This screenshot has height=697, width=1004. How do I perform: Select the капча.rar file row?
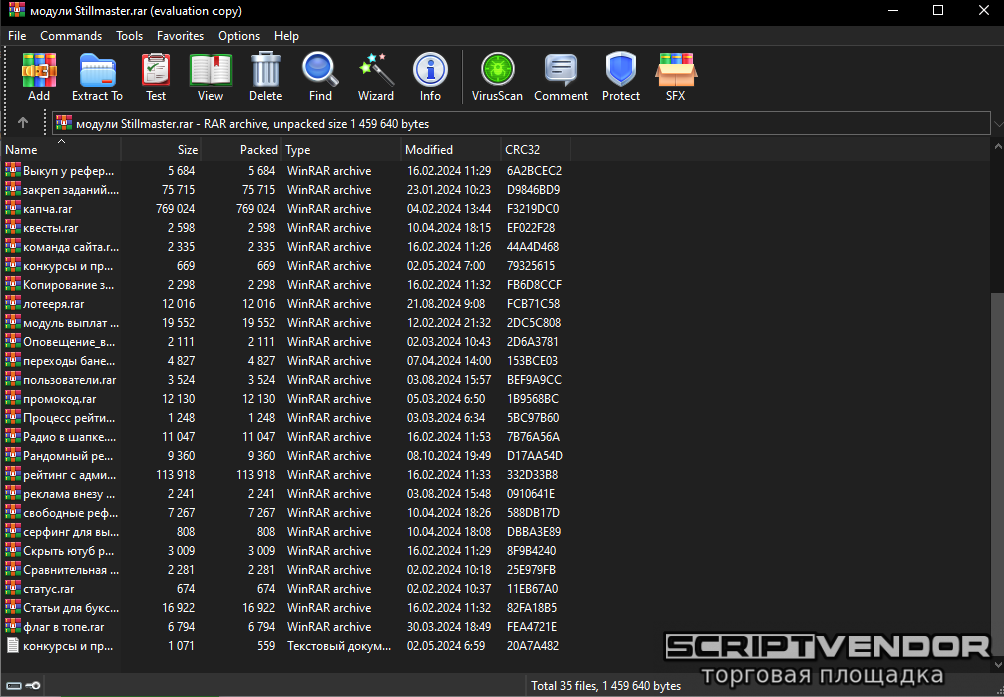[62, 209]
